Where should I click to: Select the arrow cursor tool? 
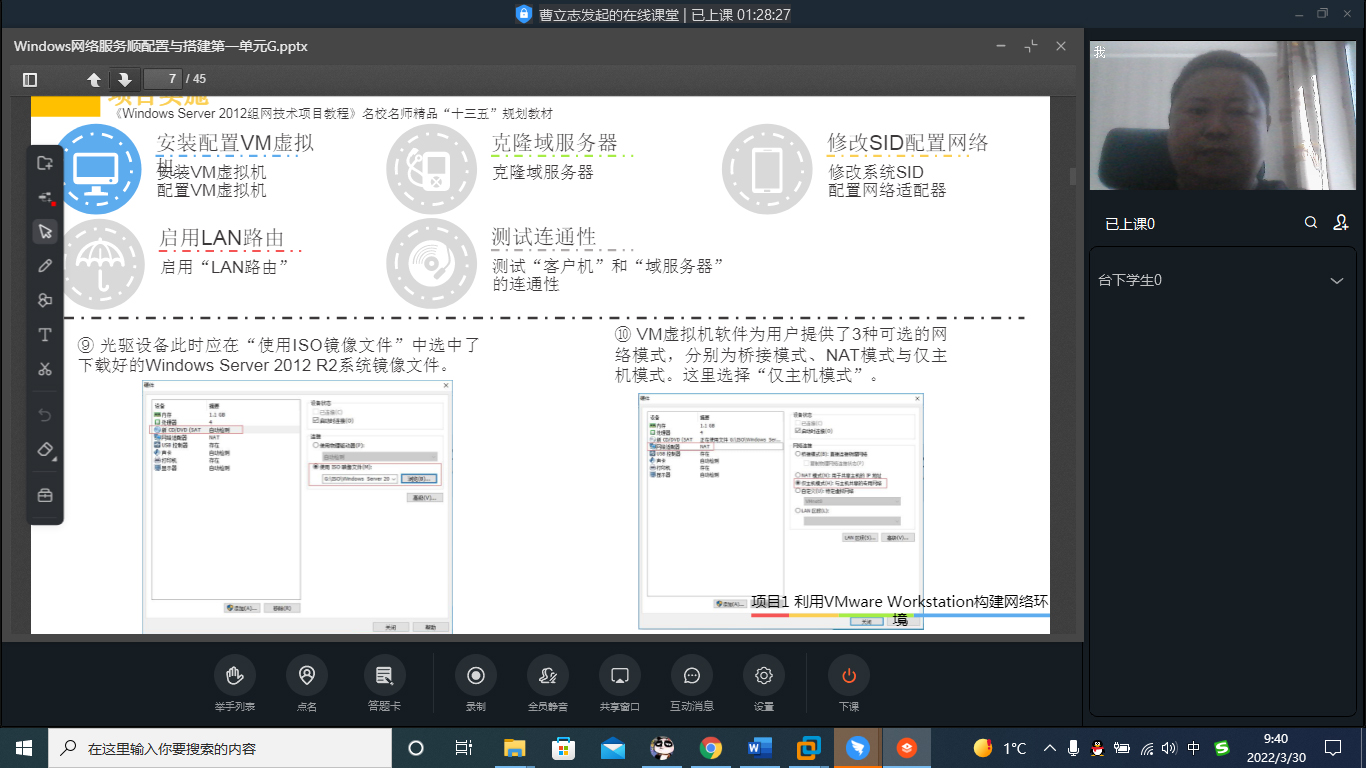[x=45, y=232]
